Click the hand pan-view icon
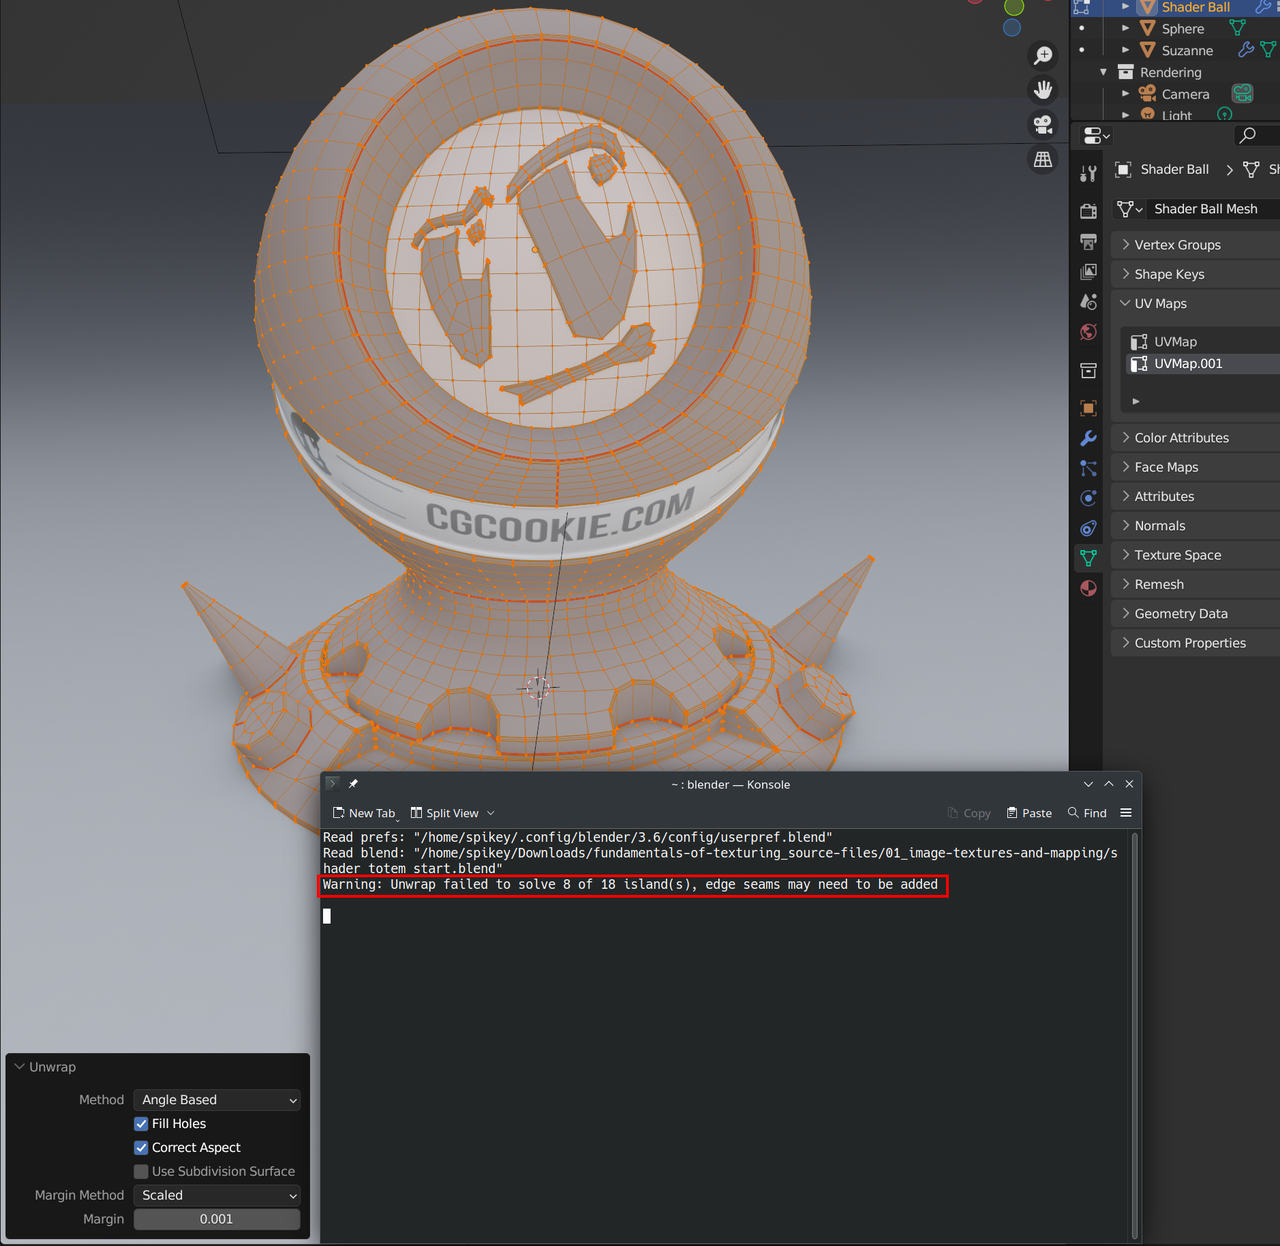Viewport: 1280px width, 1246px height. (1043, 90)
